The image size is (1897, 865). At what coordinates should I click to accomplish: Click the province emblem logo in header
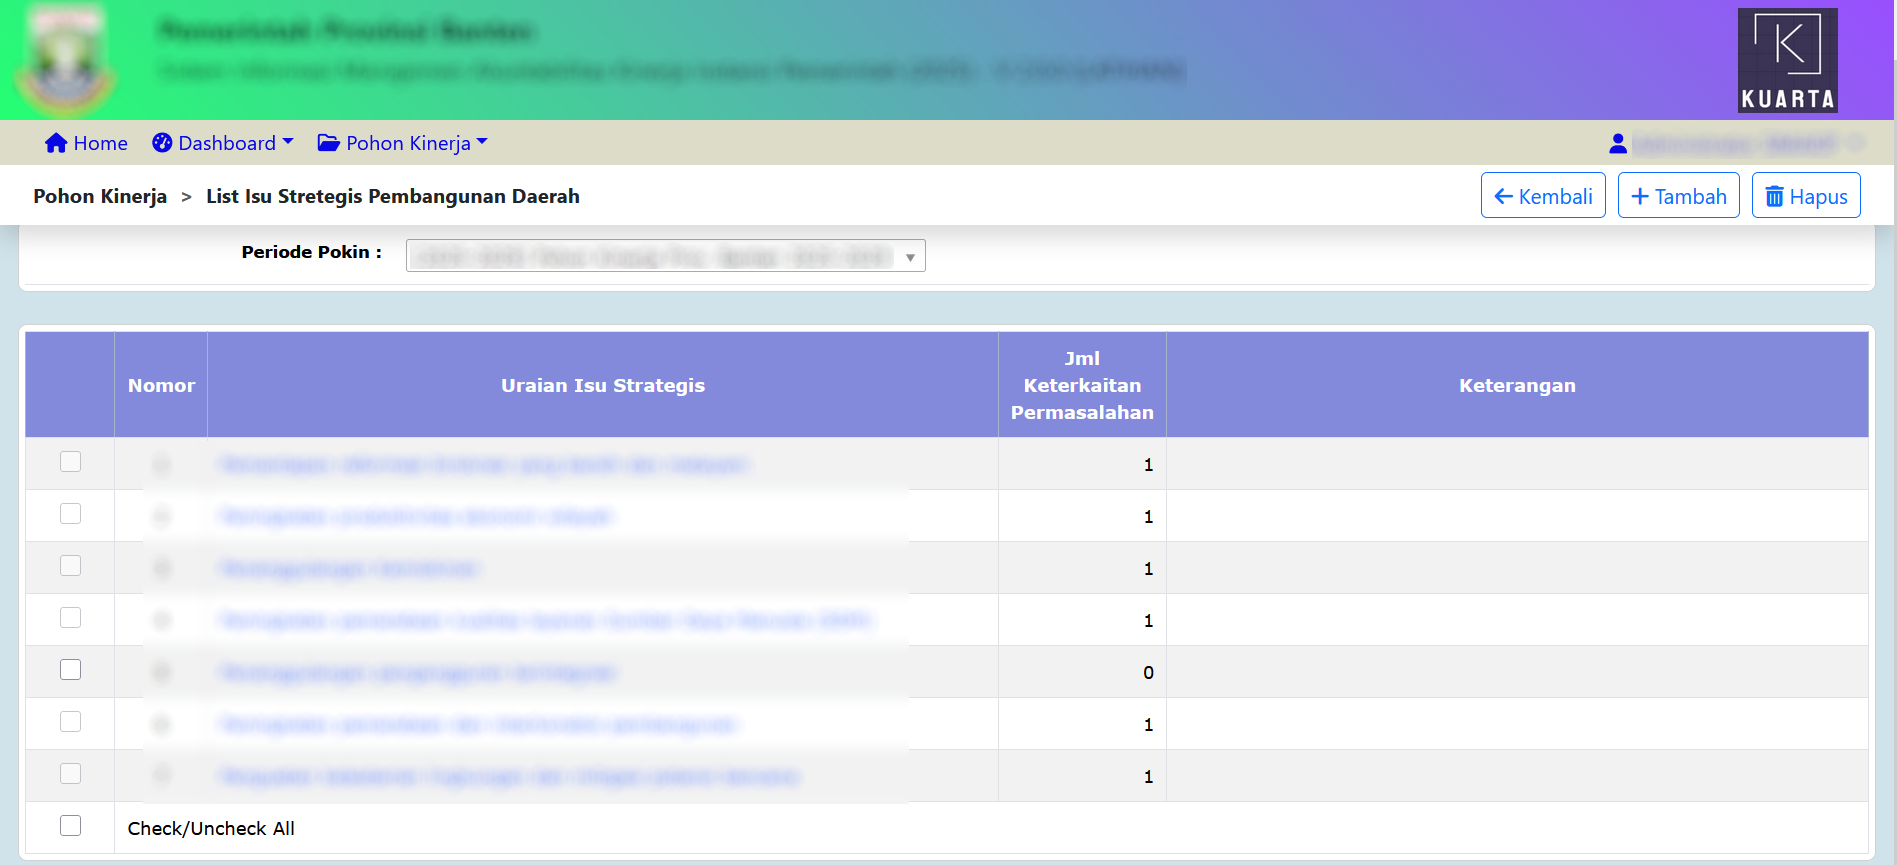(66, 62)
